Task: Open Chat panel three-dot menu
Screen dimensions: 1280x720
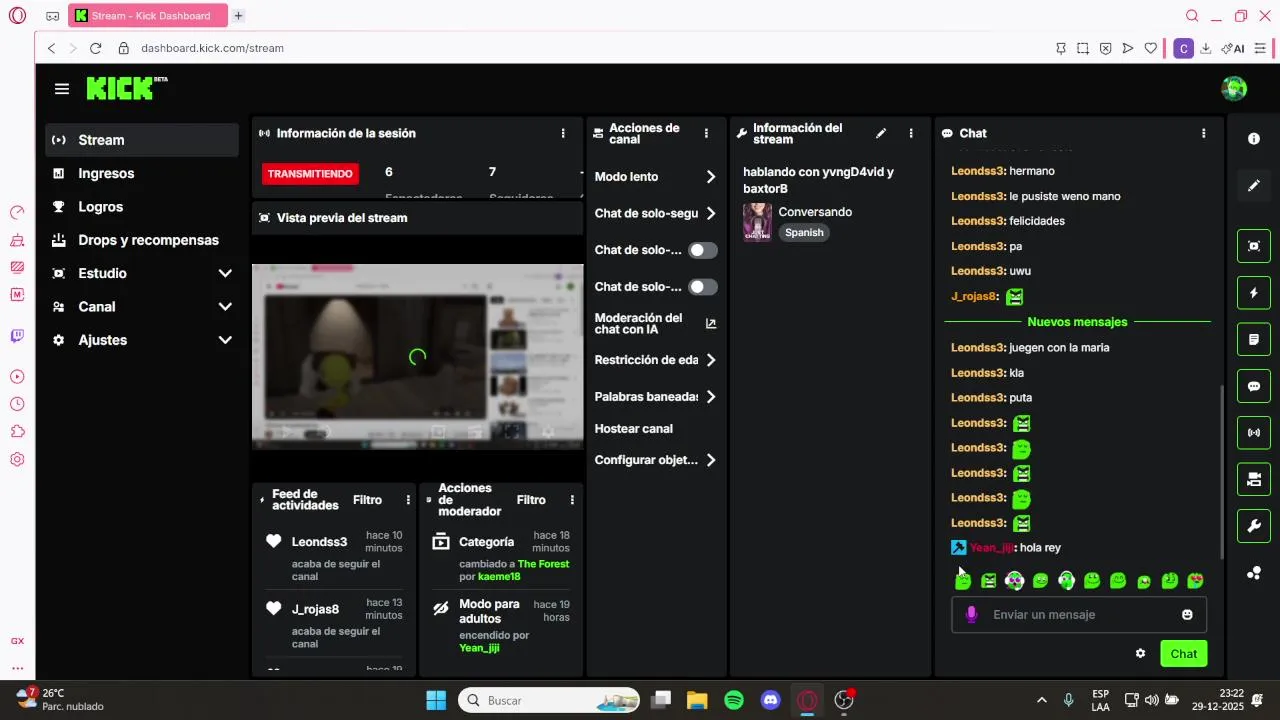Action: pyautogui.click(x=1203, y=133)
